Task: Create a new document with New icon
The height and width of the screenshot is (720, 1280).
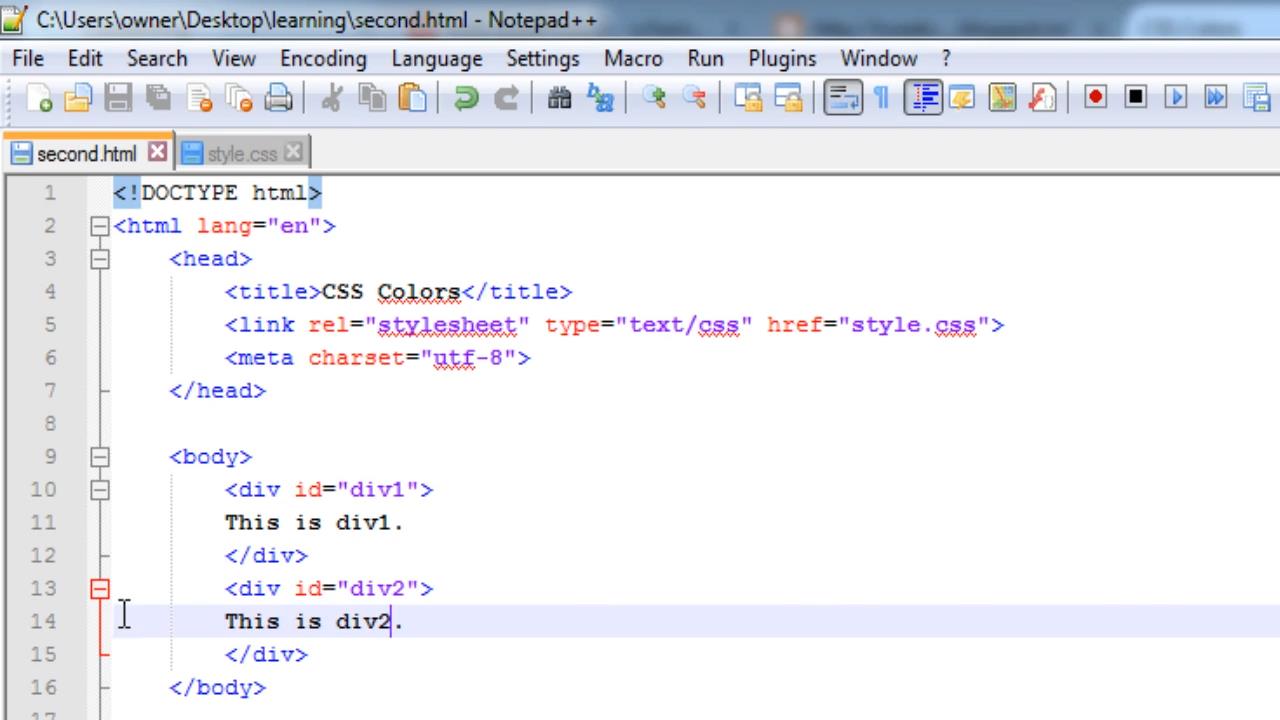Action: pos(40,97)
